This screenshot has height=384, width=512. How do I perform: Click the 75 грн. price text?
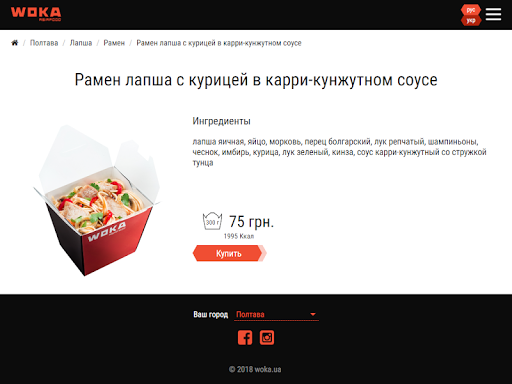[x=251, y=222]
